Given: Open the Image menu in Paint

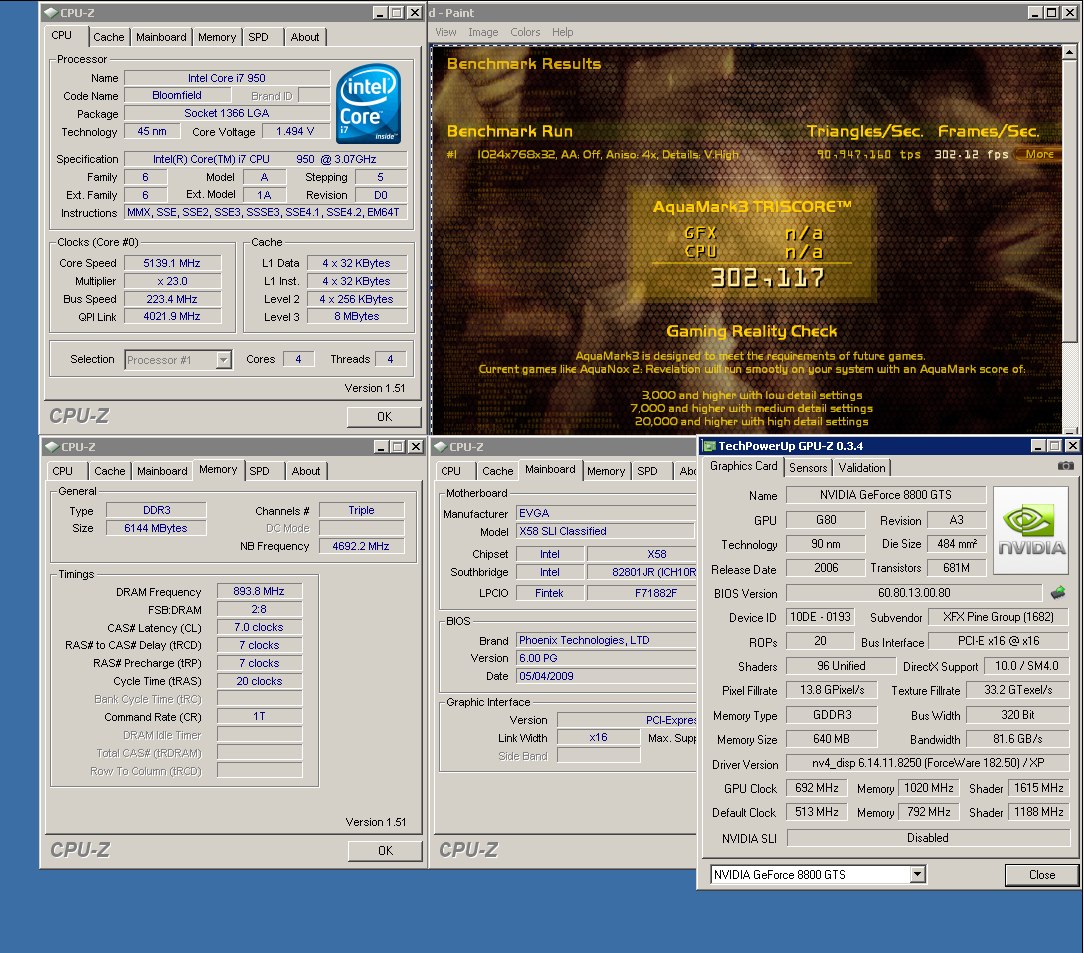Looking at the screenshot, I should point(483,32).
